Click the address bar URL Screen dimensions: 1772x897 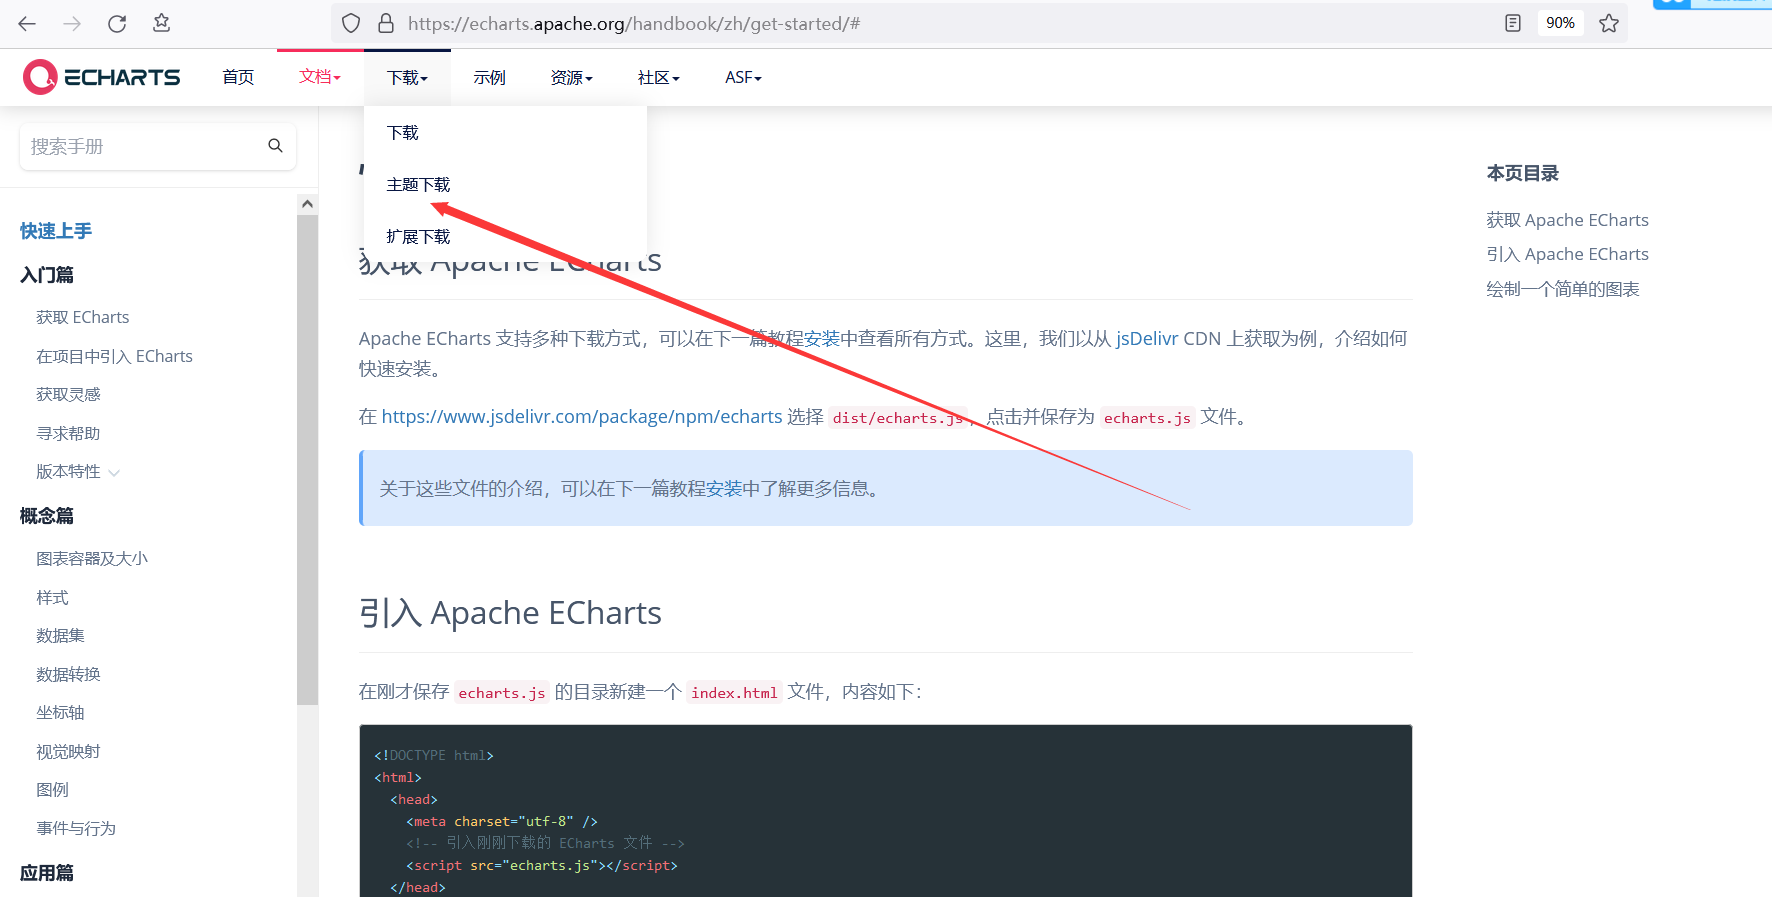tap(634, 23)
